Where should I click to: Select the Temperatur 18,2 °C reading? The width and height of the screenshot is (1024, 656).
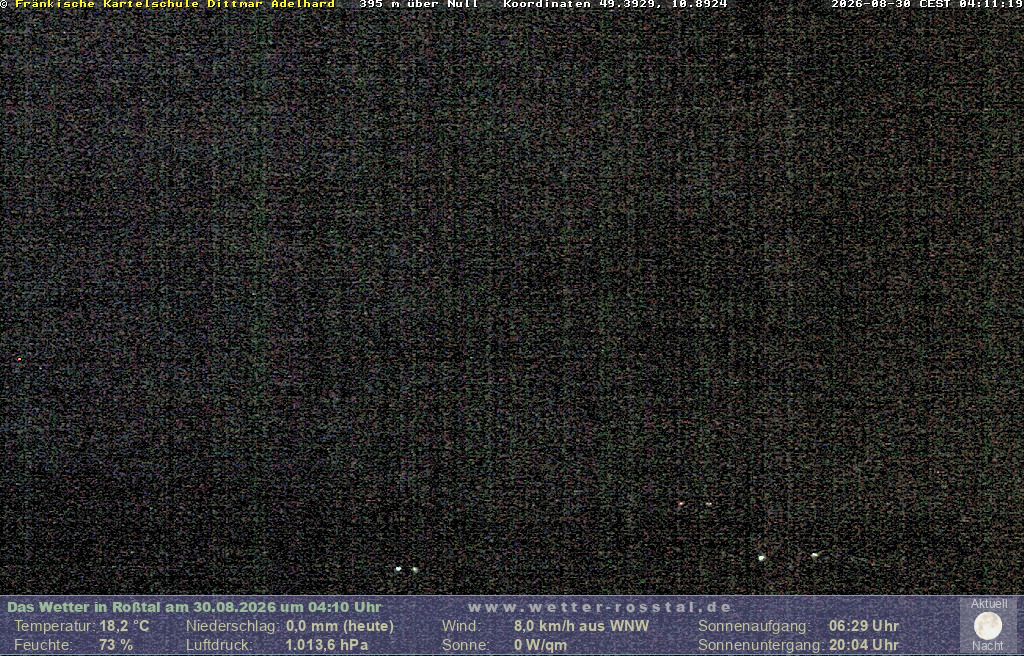82,626
